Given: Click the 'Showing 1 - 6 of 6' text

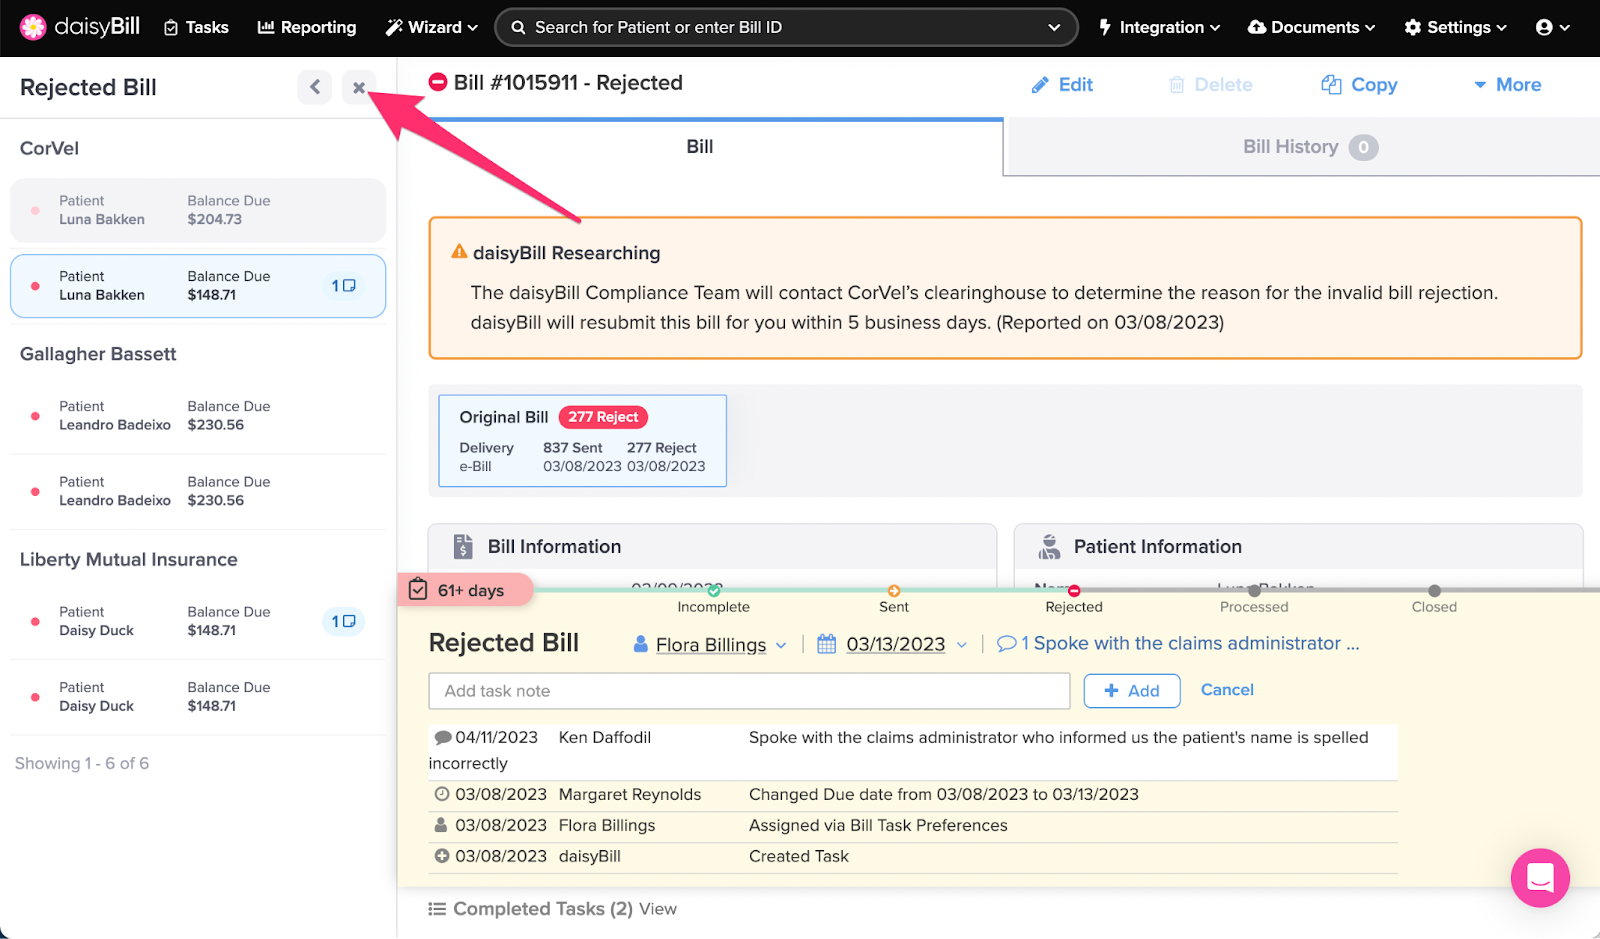Looking at the screenshot, I should click(82, 764).
